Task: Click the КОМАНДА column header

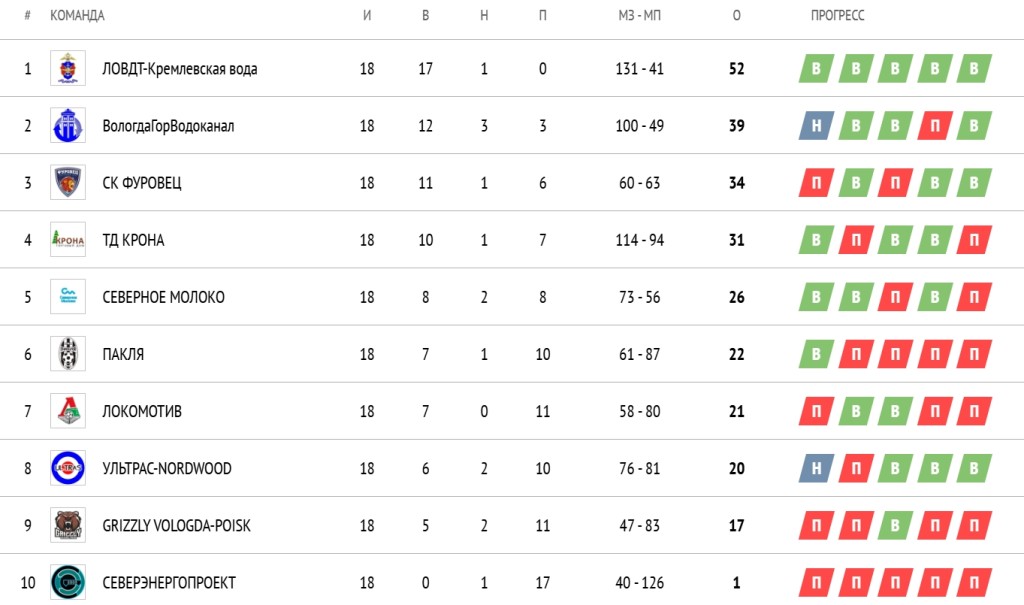Action: pos(77,16)
